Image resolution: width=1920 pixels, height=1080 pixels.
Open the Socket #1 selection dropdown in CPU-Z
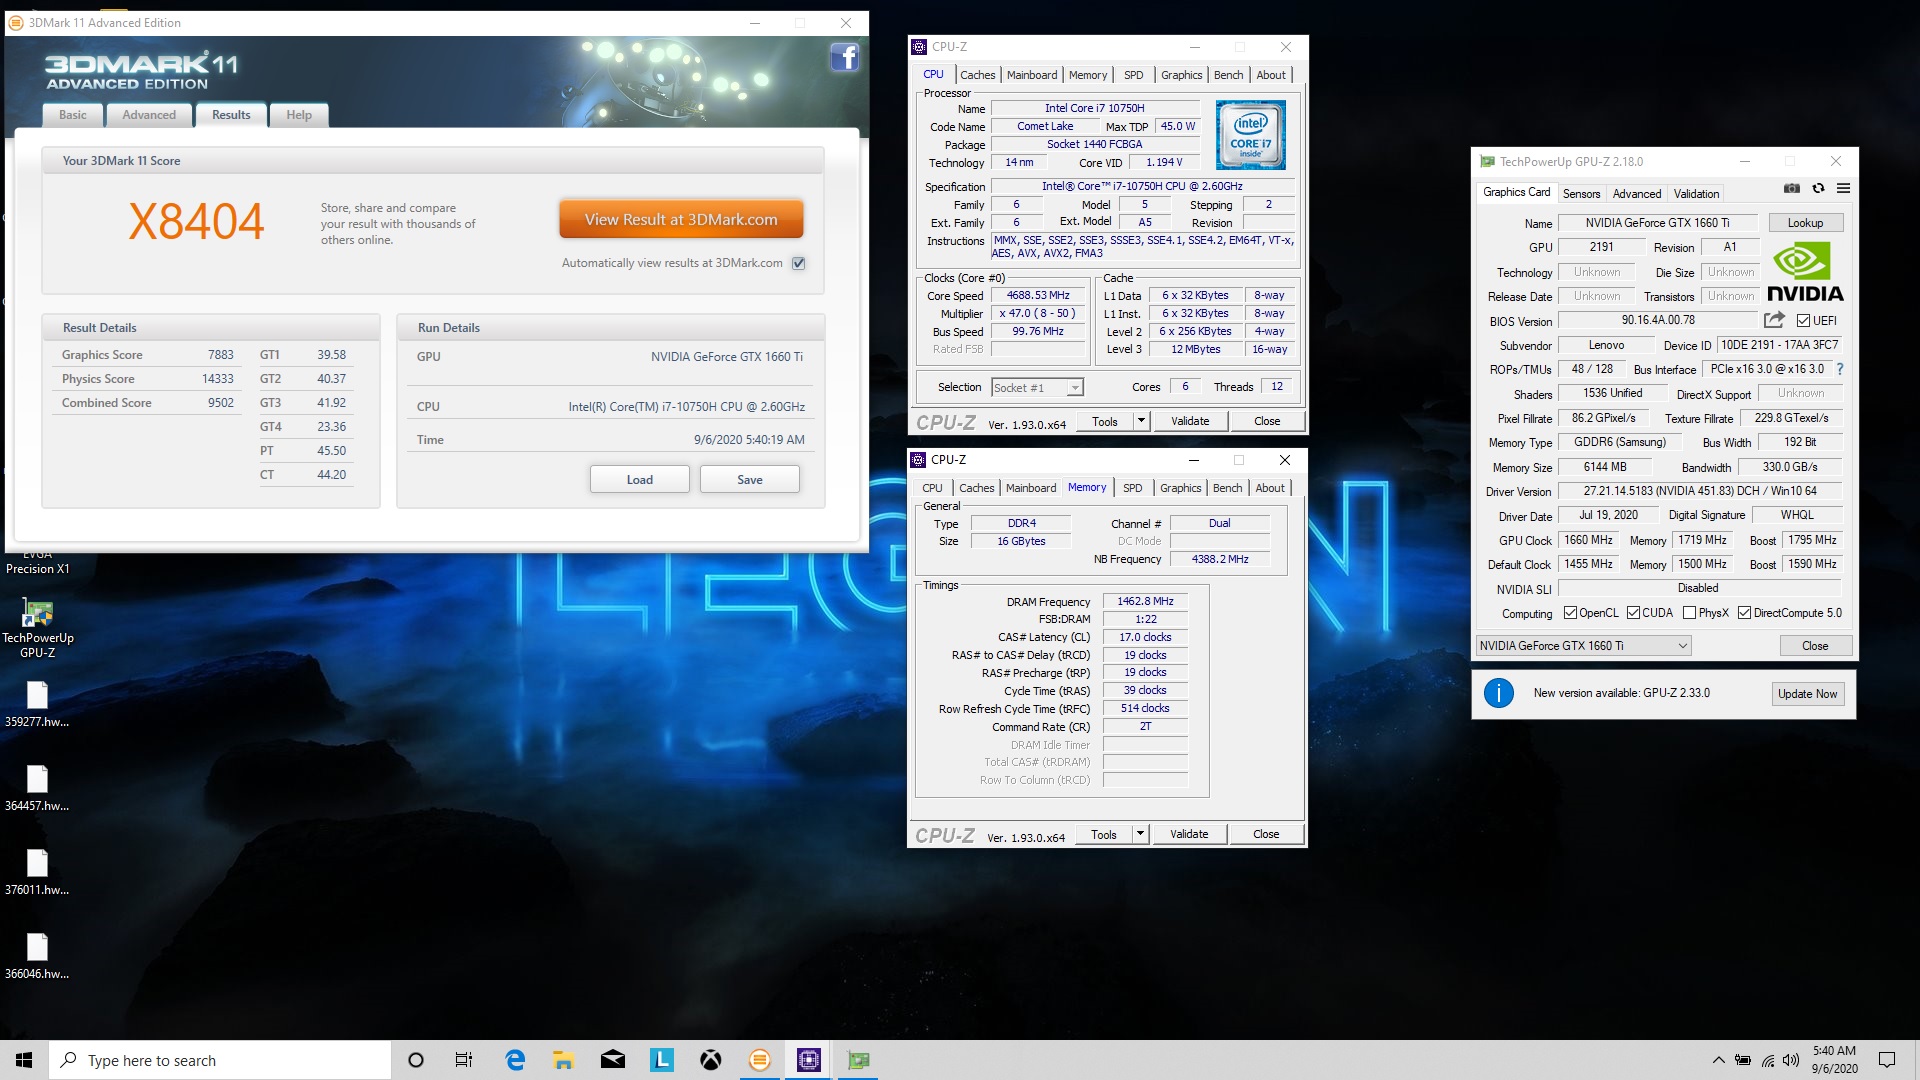click(x=1037, y=388)
